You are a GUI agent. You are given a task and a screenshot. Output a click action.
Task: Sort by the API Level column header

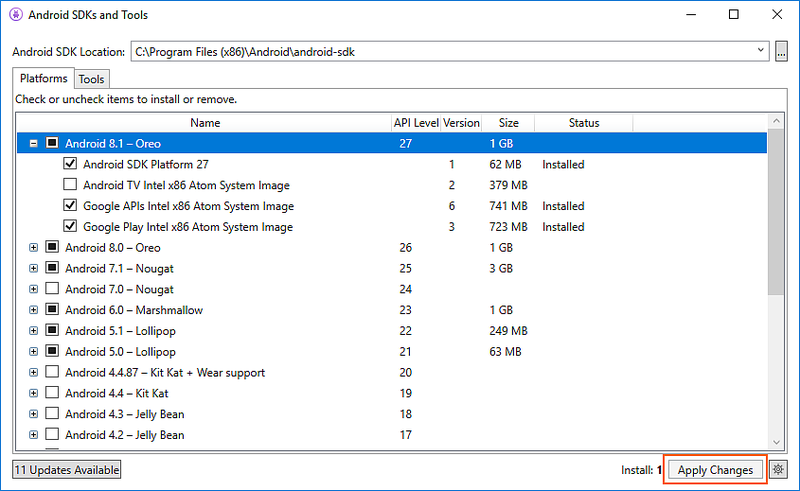[415, 123]
